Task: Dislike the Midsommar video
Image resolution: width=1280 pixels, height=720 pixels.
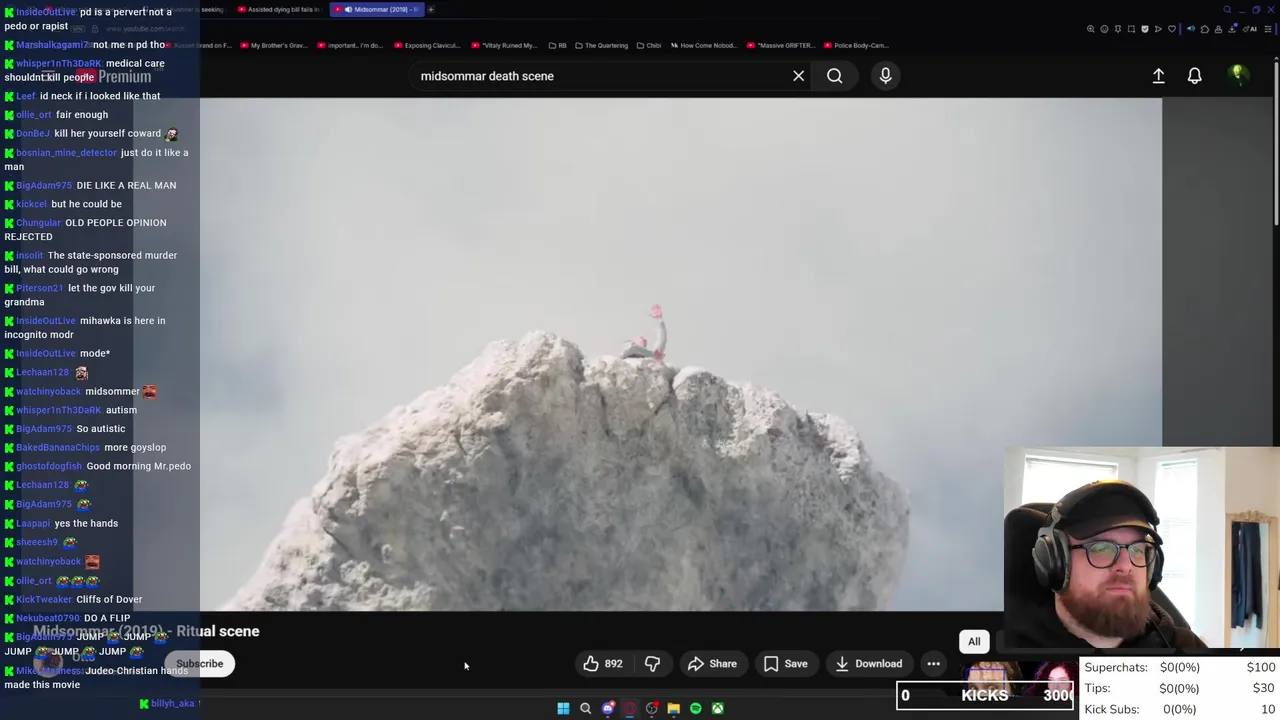Action: [x=652, y=664]
